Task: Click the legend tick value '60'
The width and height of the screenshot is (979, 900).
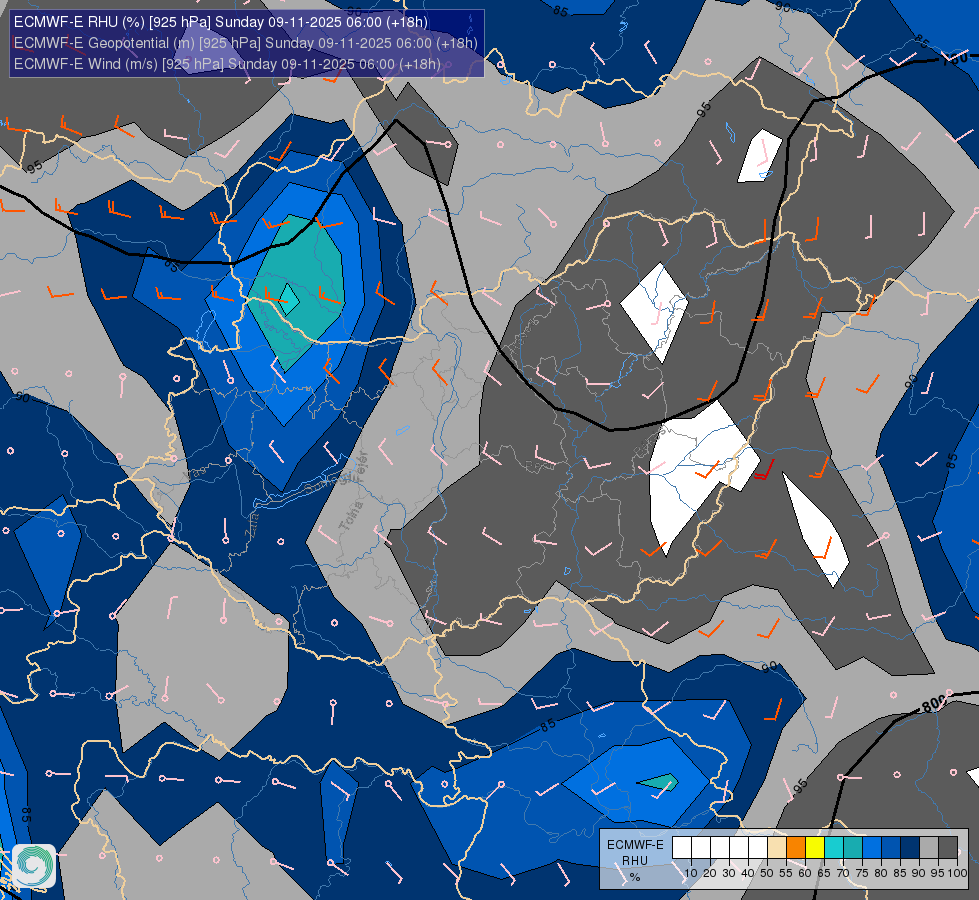Action: click(x=805, y=873)
